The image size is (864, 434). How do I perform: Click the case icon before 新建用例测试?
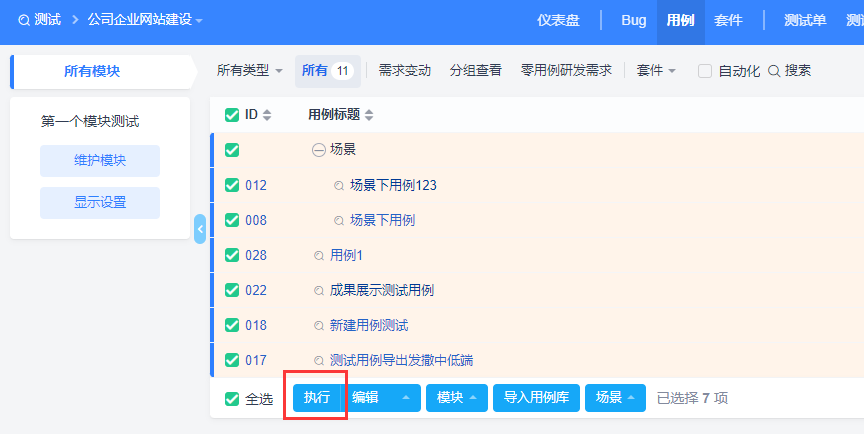318,326
